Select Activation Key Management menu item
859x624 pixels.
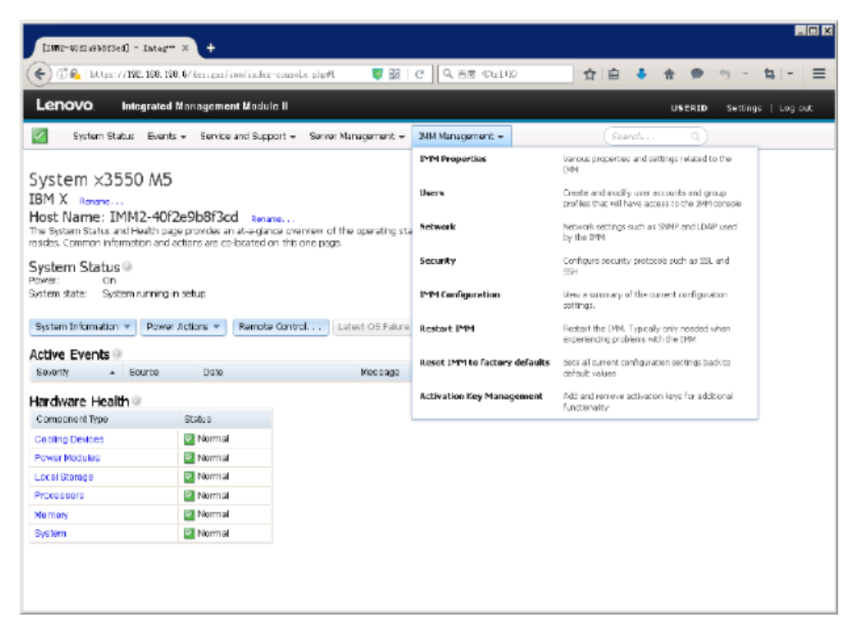(x=481, y=396)
